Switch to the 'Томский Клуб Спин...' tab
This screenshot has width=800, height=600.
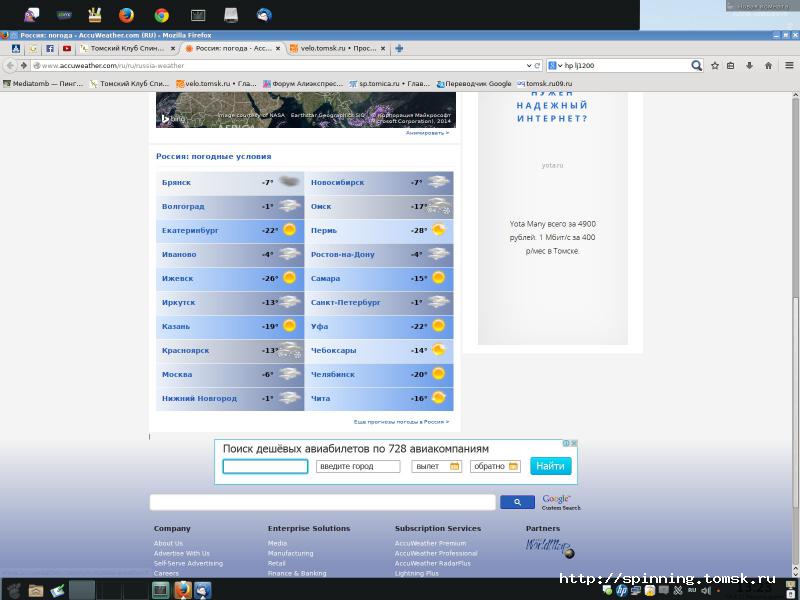point(128,48)
